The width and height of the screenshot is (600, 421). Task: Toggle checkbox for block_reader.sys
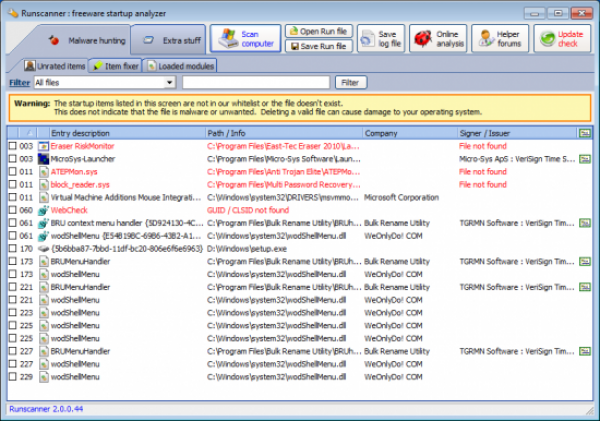[x=13, y=184]
